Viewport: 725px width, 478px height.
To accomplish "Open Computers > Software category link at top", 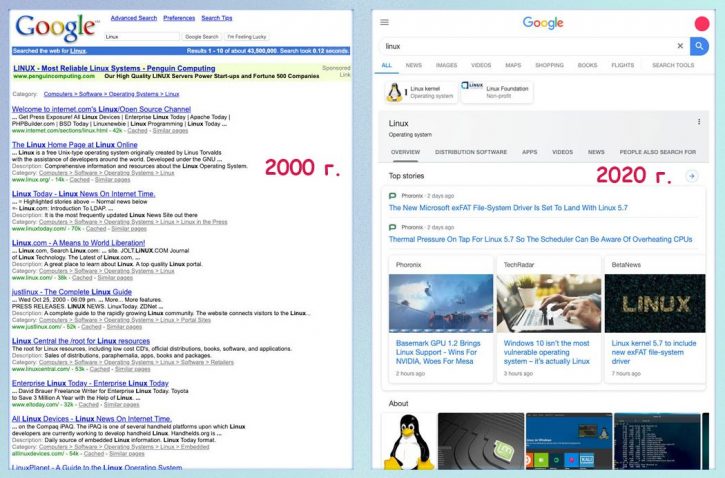I will [111, 94].
